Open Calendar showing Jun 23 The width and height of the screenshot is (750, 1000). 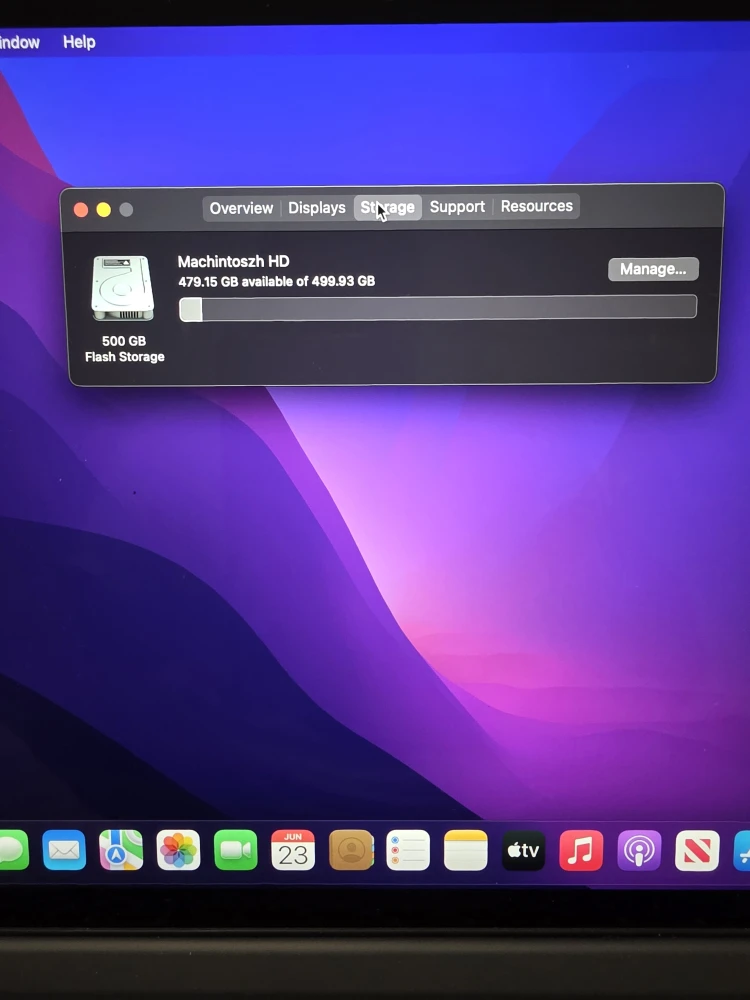pyautogui.click(x=293, y=850)
